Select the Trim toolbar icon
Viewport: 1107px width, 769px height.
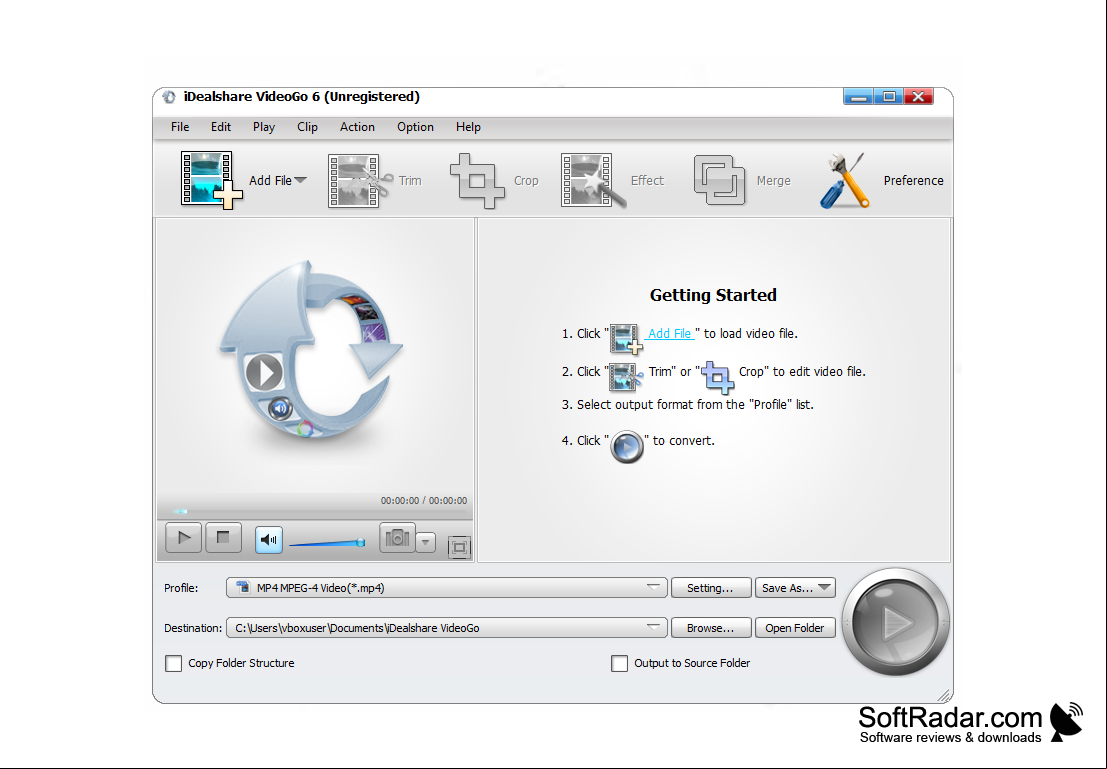pos(361,181)
